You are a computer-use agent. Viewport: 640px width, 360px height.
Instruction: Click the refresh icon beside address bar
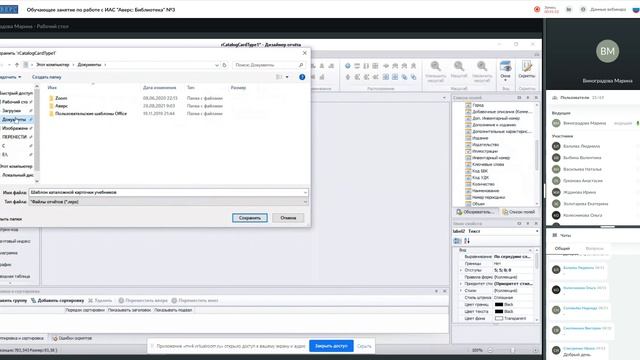(x=224, y=65)
